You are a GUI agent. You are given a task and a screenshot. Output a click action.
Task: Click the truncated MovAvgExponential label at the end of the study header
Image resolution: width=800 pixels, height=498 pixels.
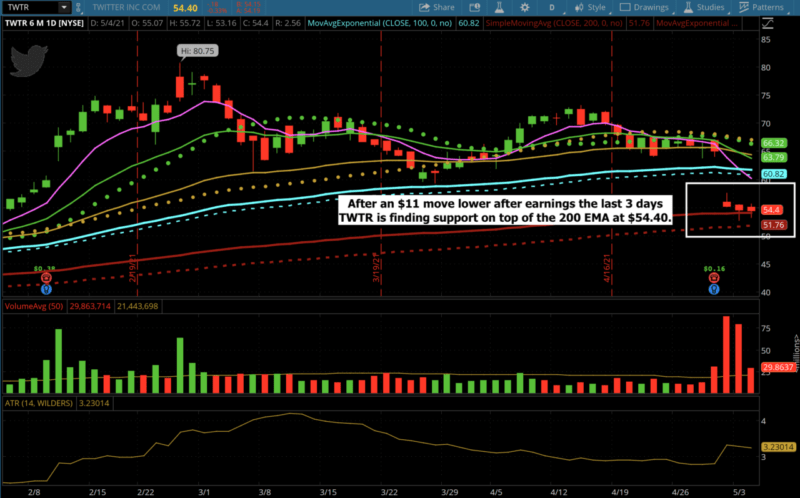coord(696,23)
